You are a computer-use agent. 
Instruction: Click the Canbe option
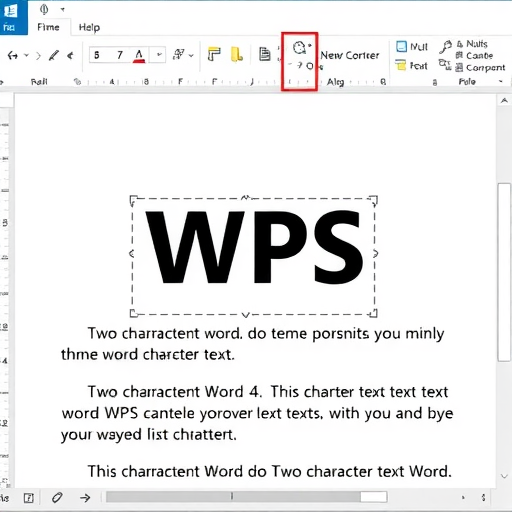[x=474, y=55]
